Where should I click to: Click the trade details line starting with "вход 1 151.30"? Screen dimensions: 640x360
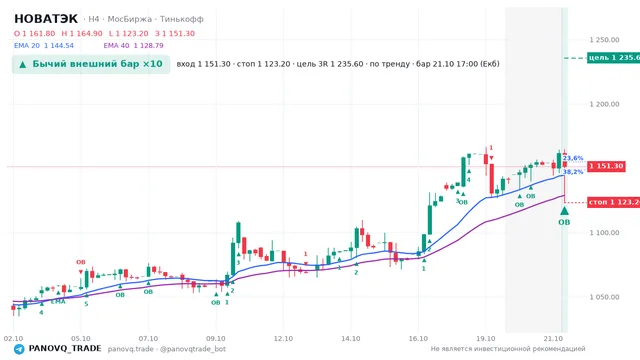(338, 64)
